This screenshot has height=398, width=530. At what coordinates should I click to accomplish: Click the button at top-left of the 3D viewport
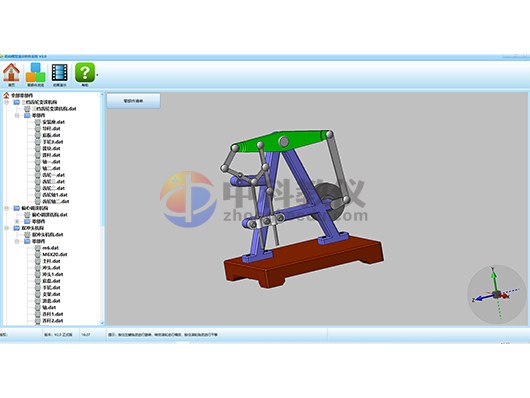click(x=134, y=101)
